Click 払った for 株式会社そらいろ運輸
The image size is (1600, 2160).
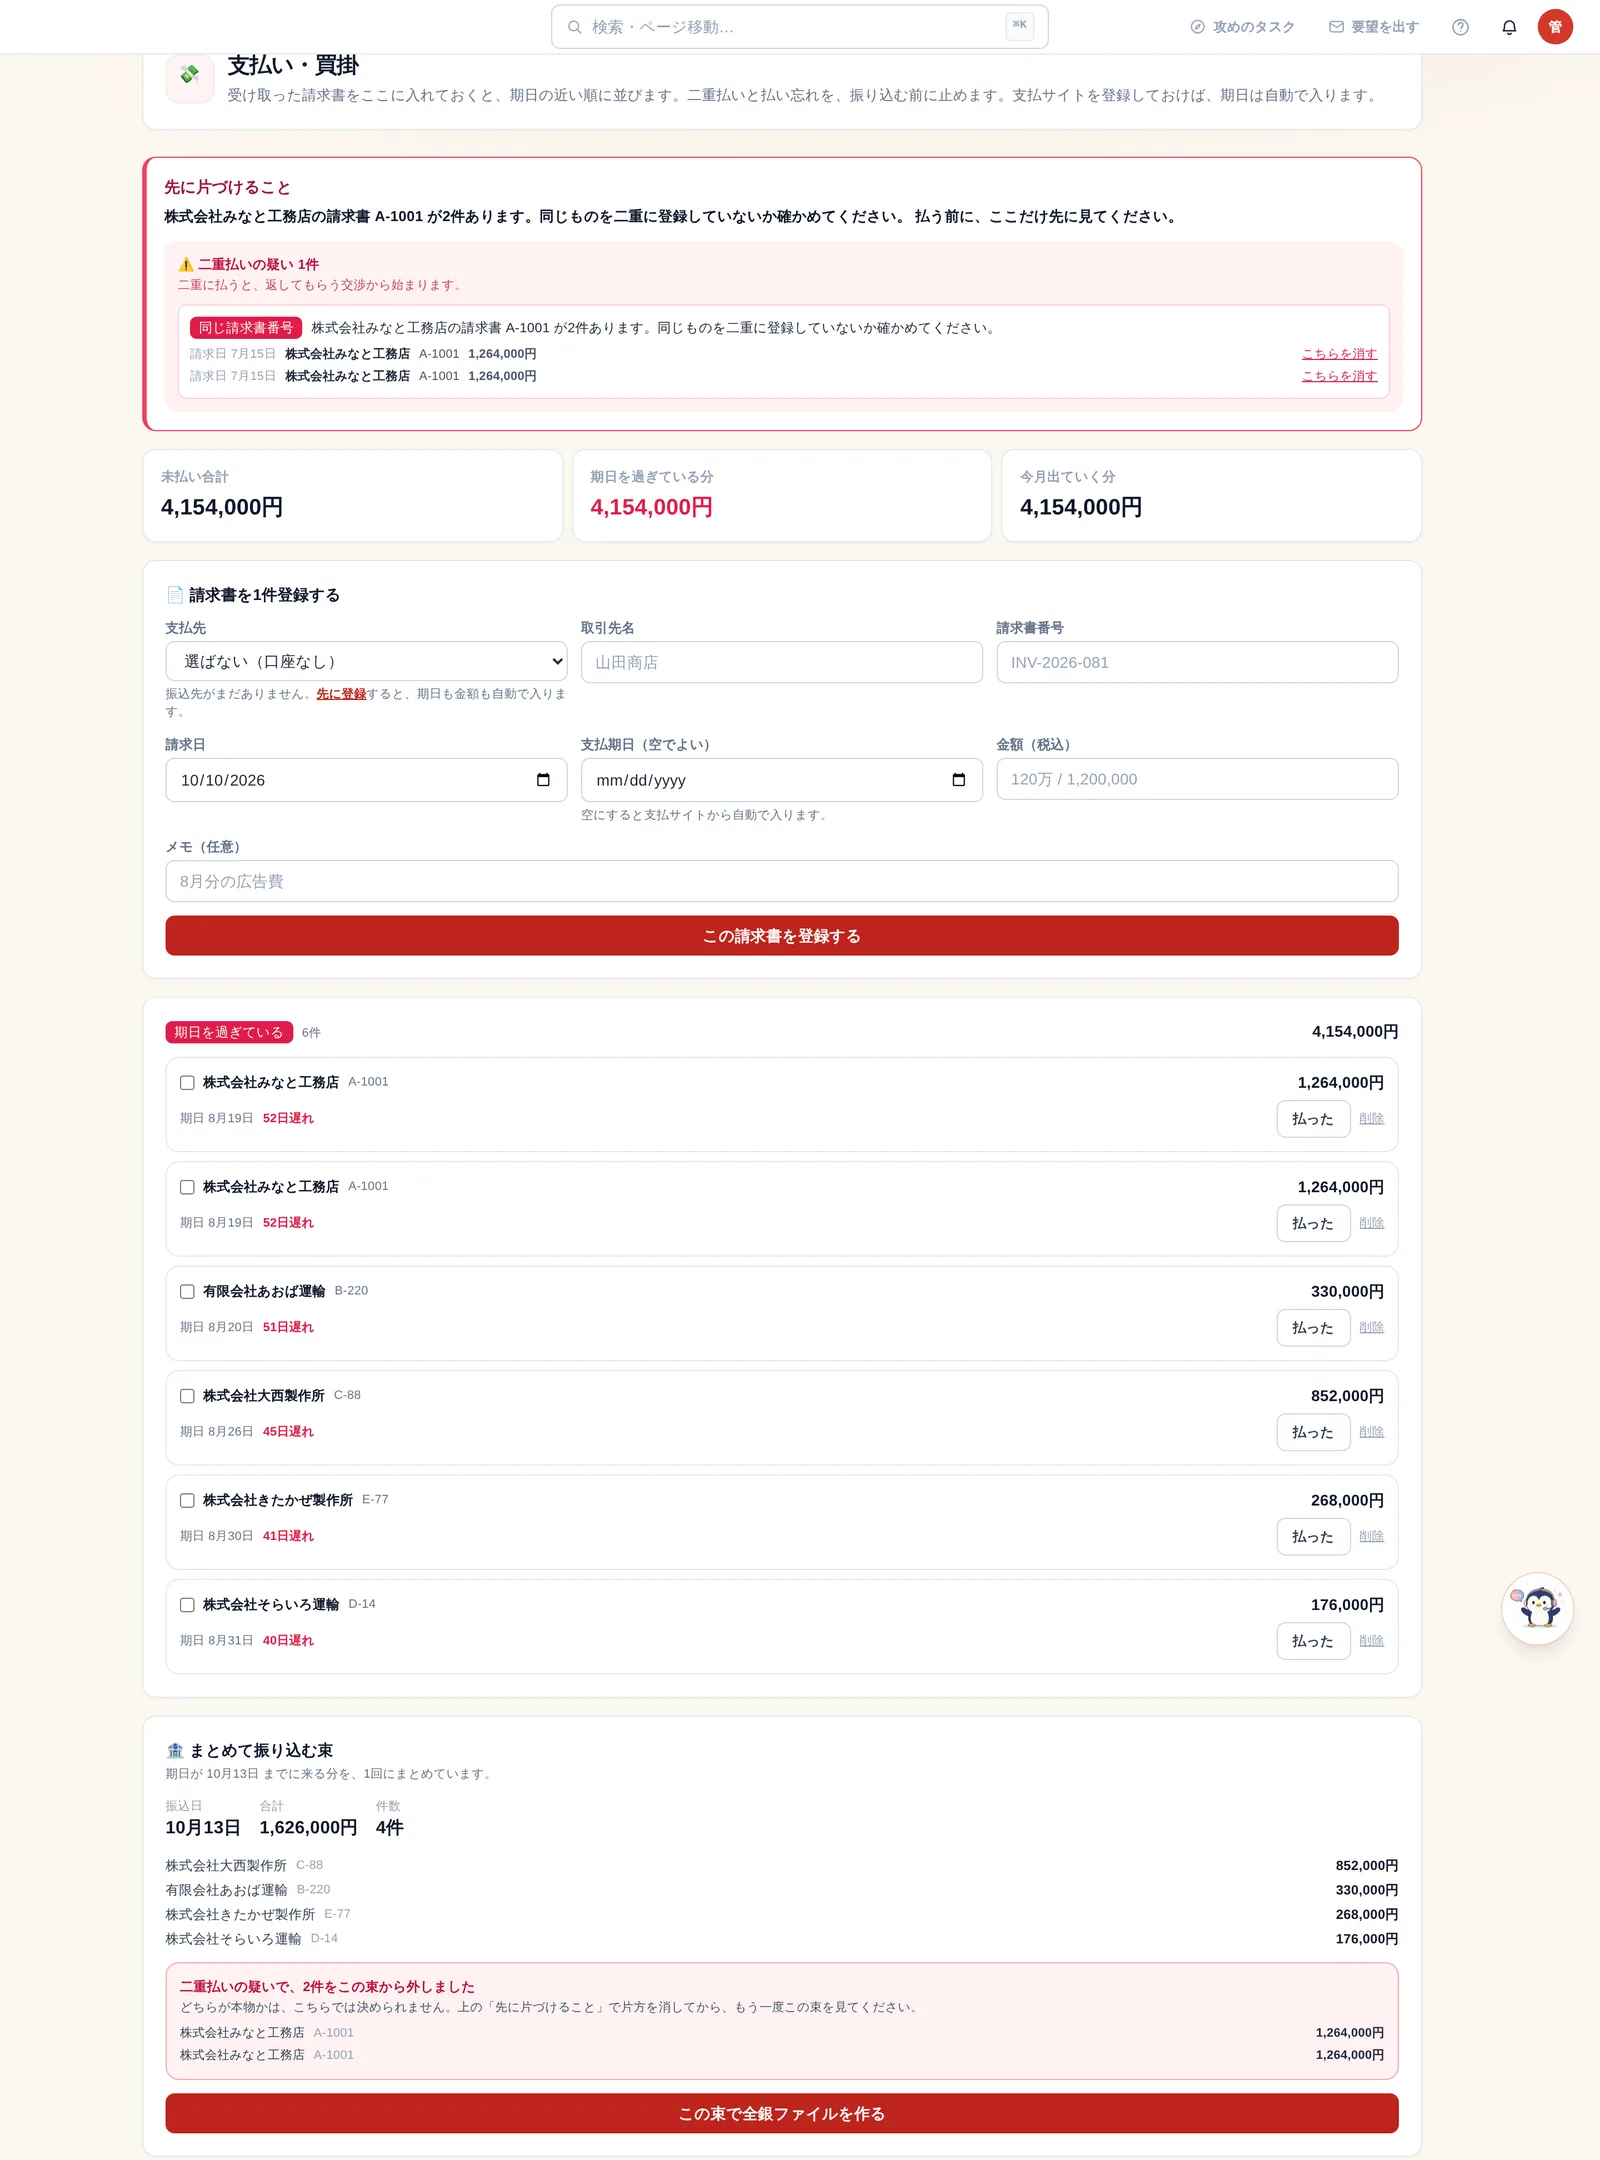tap(1313, 1641)
